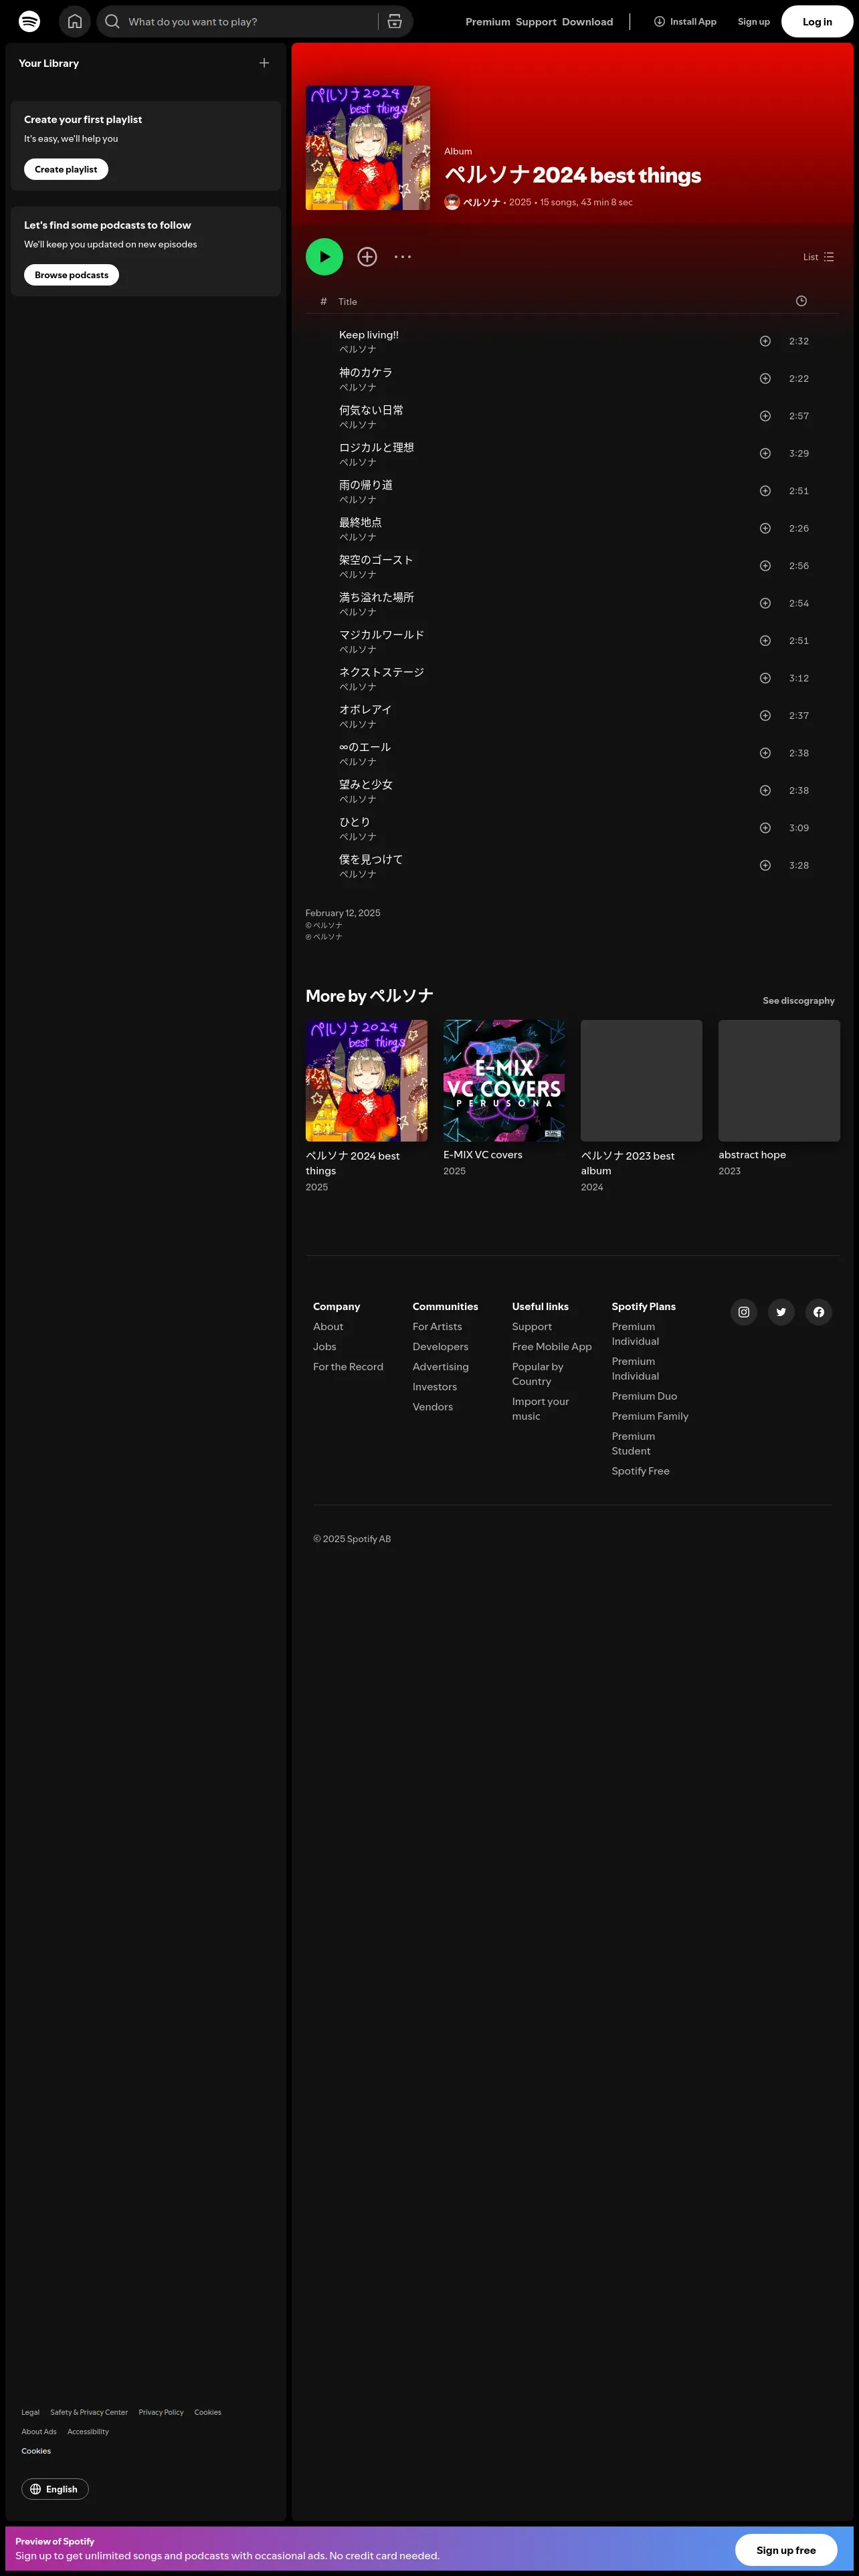This screenshot has height=2576, width=859.
Task: Open the ペルソナ artist link under album title
Action: 482,202
